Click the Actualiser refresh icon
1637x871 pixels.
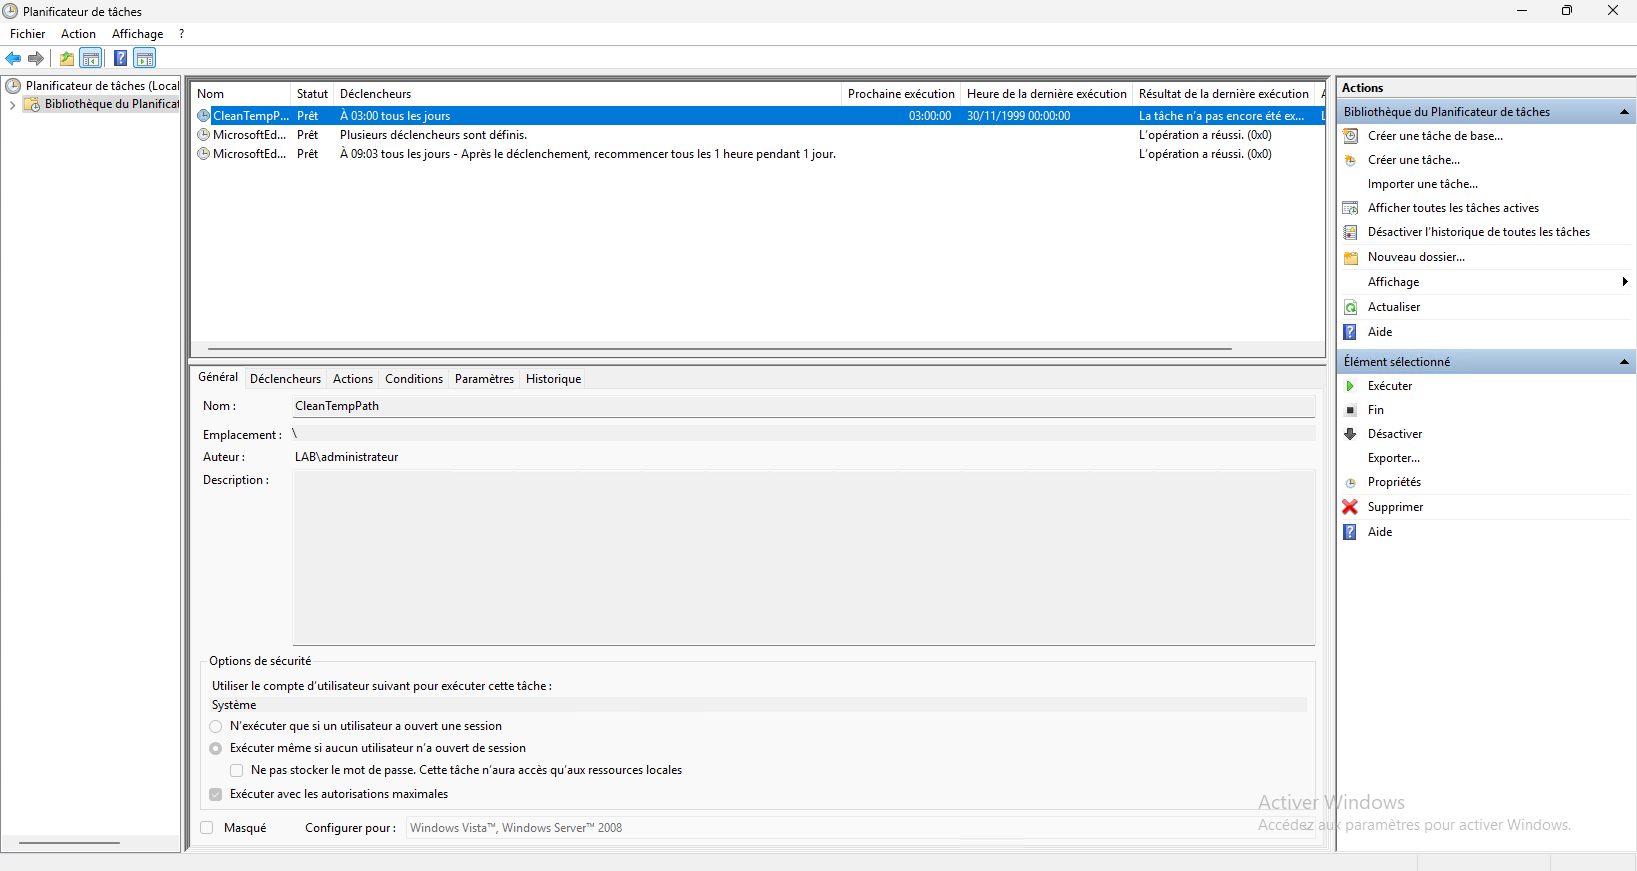click(1350, 307)
